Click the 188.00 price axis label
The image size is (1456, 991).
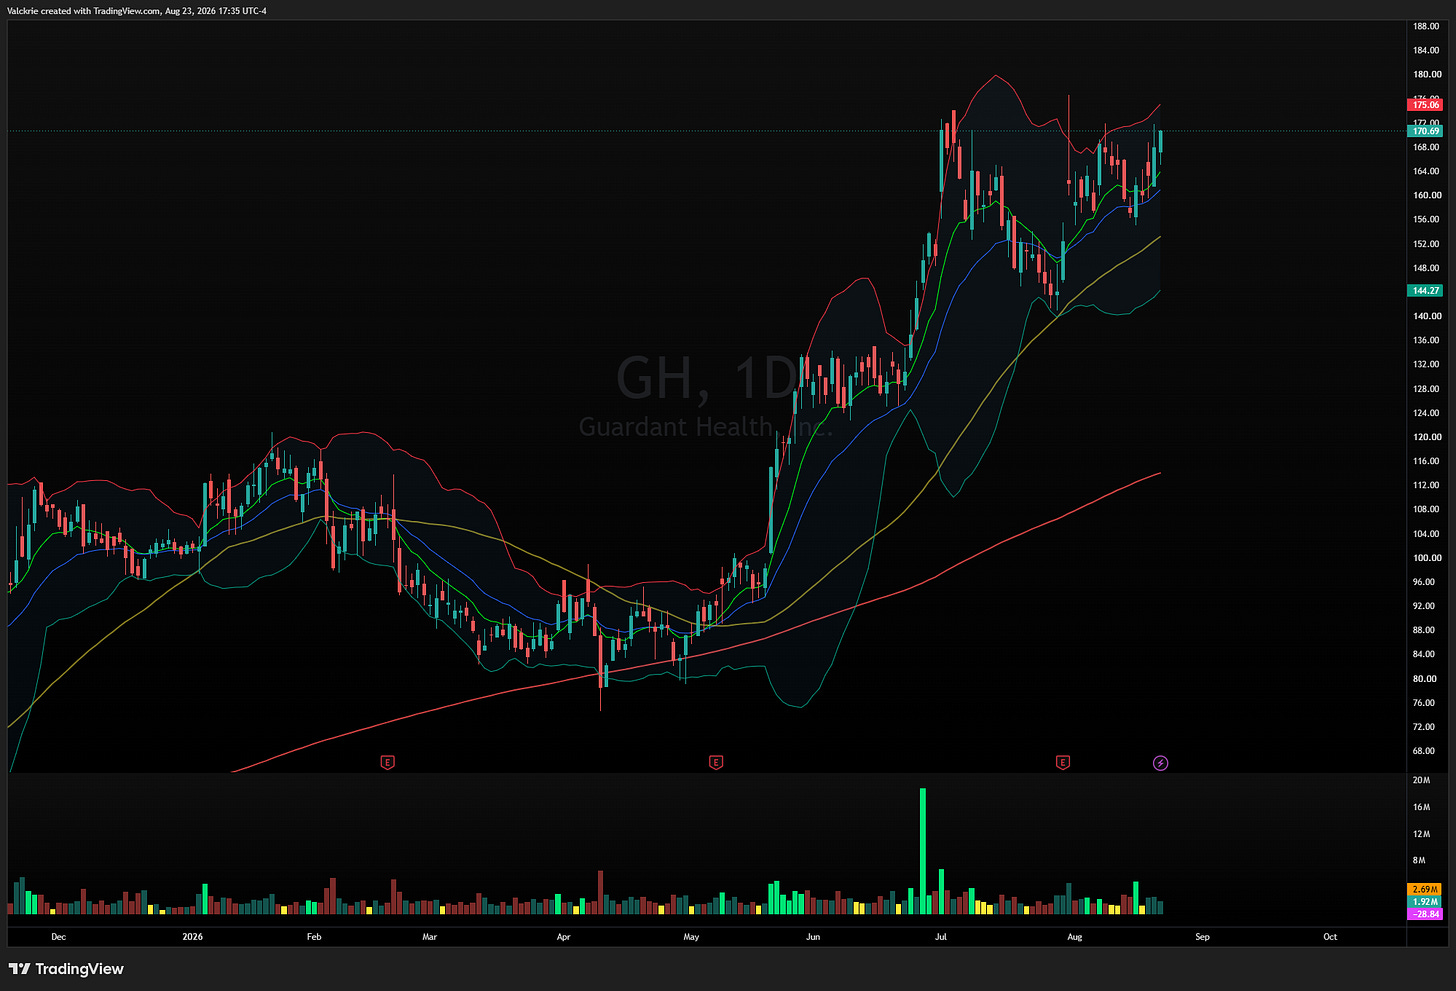tap(1426, 26)
